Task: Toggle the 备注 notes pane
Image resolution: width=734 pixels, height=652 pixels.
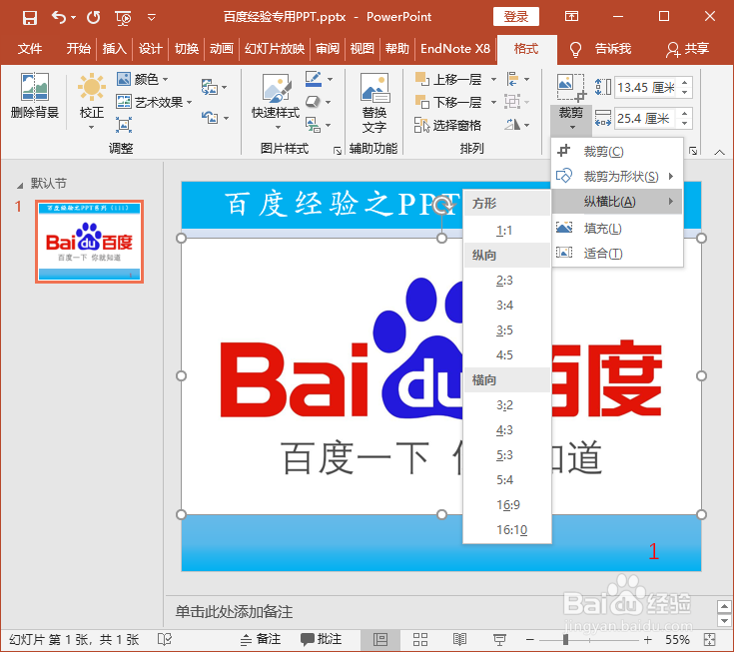Action: coord(260,639)
